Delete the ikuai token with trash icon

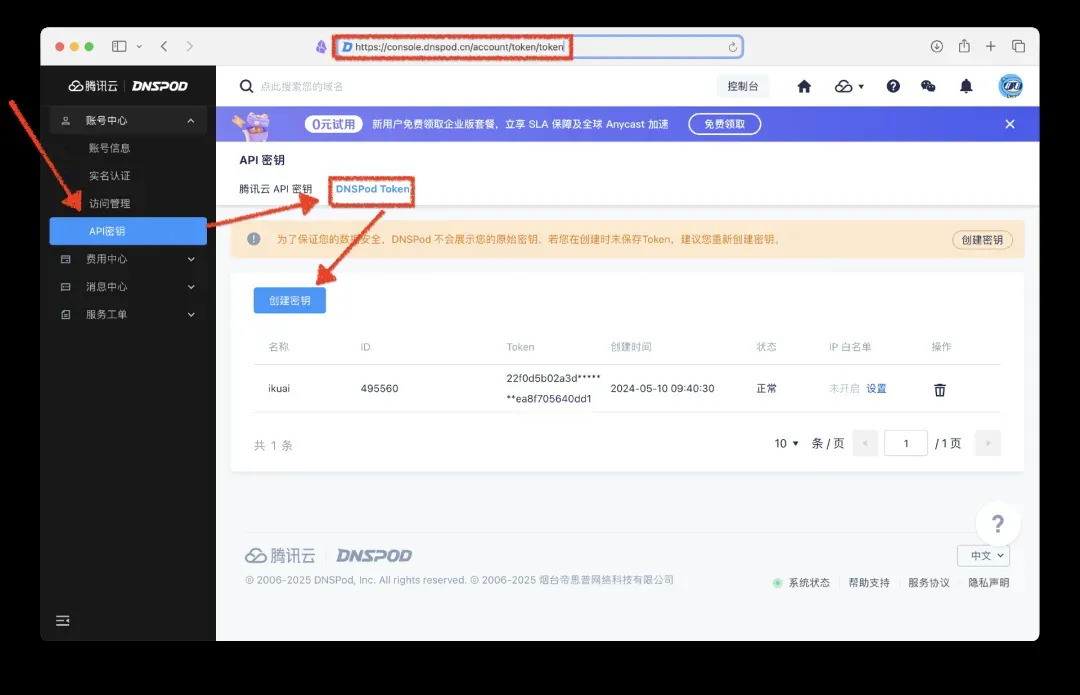tap(940, 389)
